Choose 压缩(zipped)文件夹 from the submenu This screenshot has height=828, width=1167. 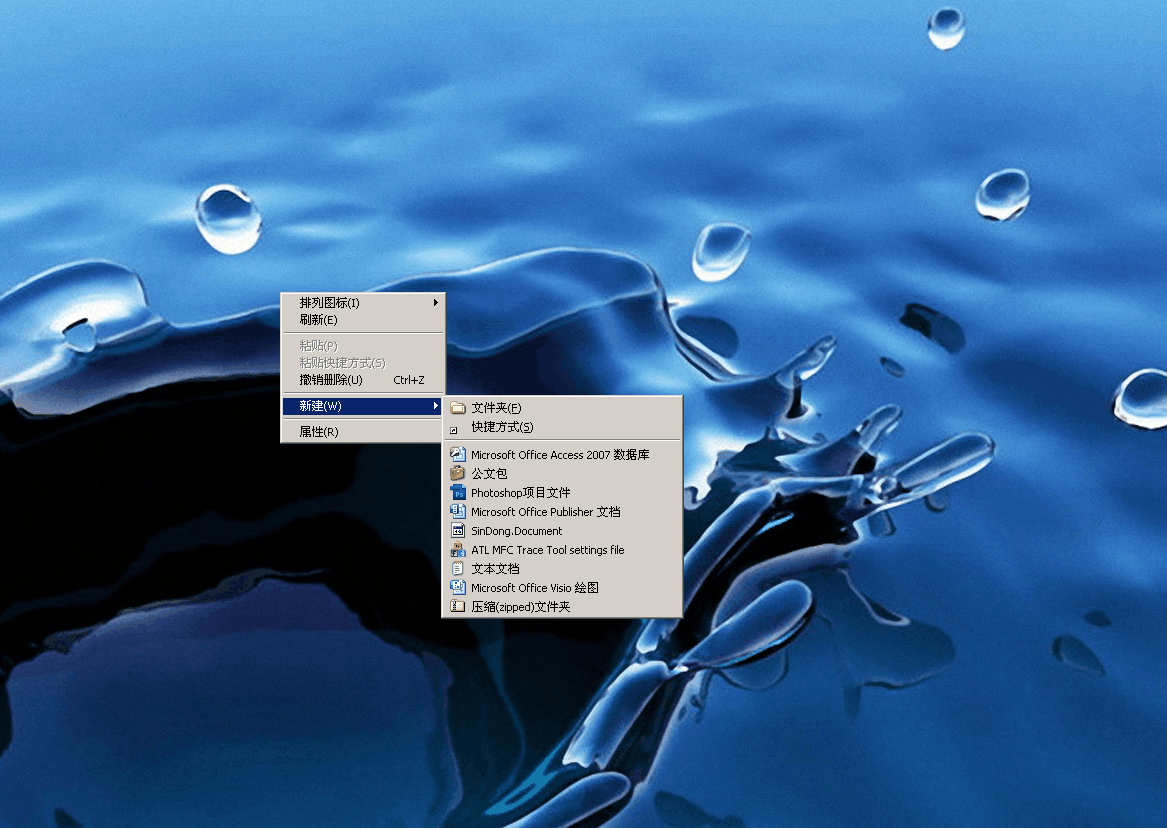click(x=563, y=606)
